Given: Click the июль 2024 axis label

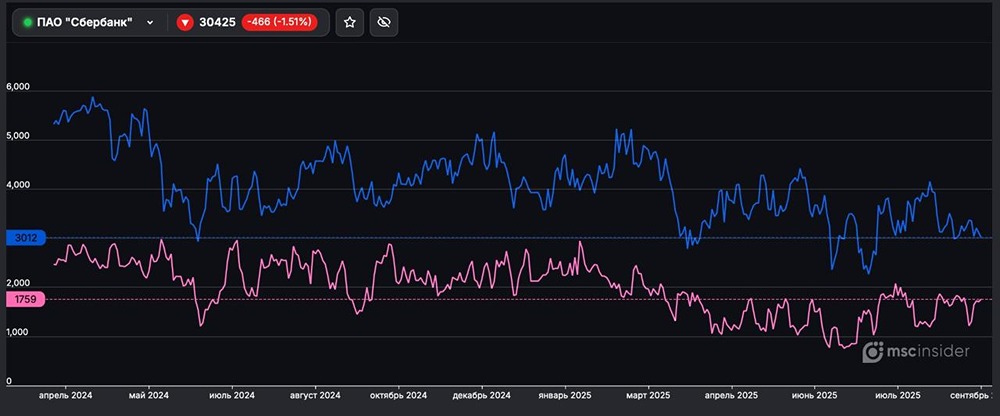Looking at the screenshot, I should [x=232, y=396].
